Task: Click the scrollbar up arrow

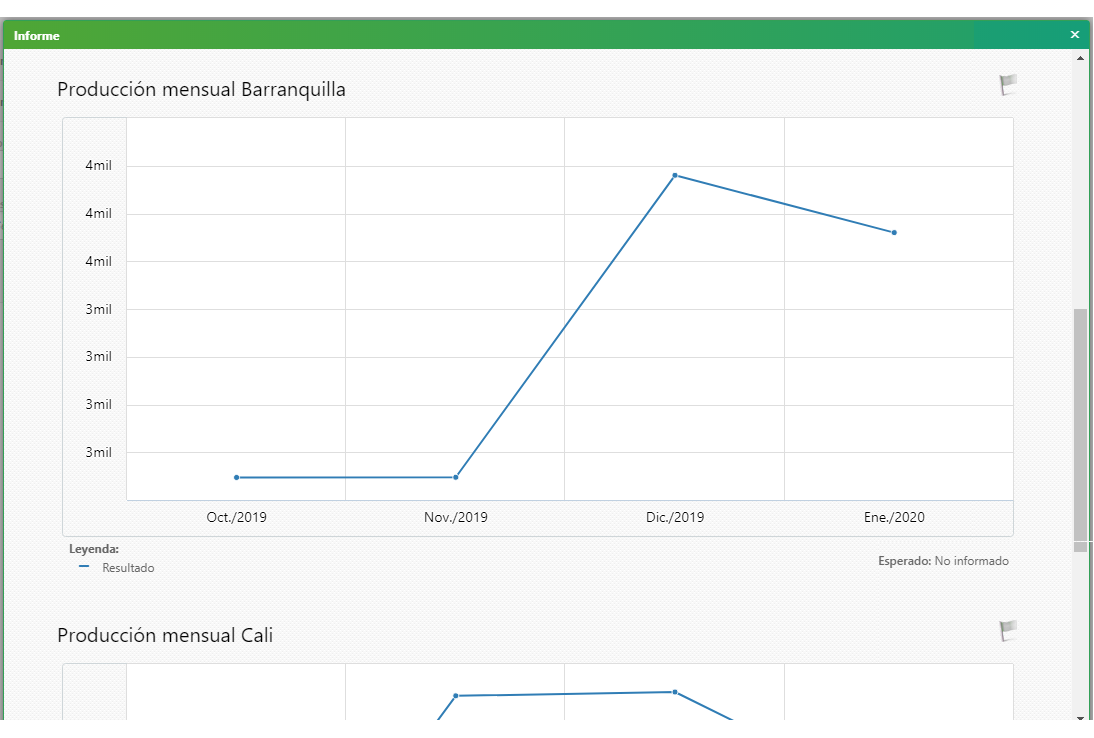Action: 1080,58
